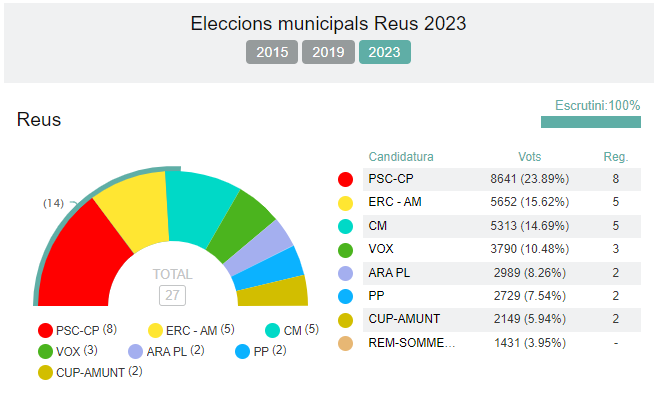The image size is (657, 395).
Task: Click the lavender ARA PL table dot
Action: point(346,273)
